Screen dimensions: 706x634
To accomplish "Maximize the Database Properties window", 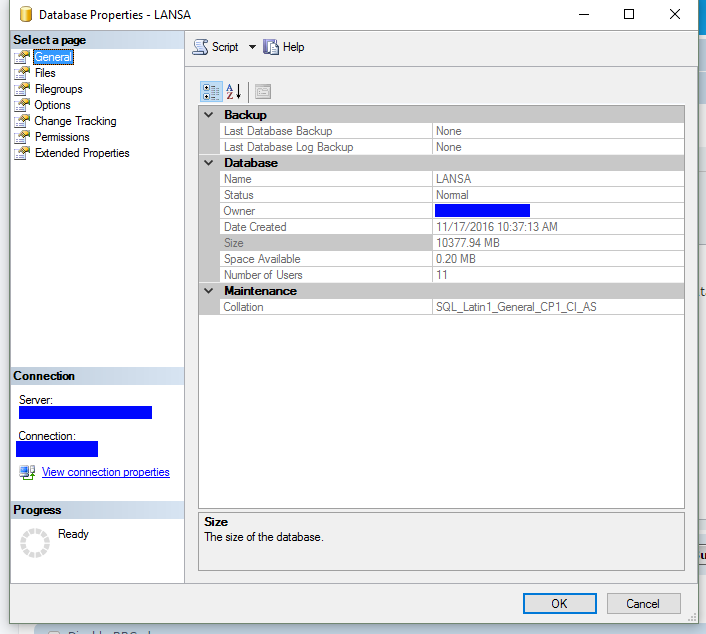I will 629,14.
